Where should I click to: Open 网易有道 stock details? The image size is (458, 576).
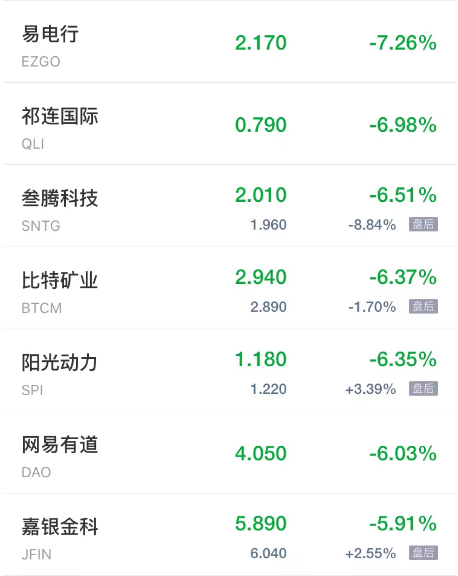click(x=229, y=453)
